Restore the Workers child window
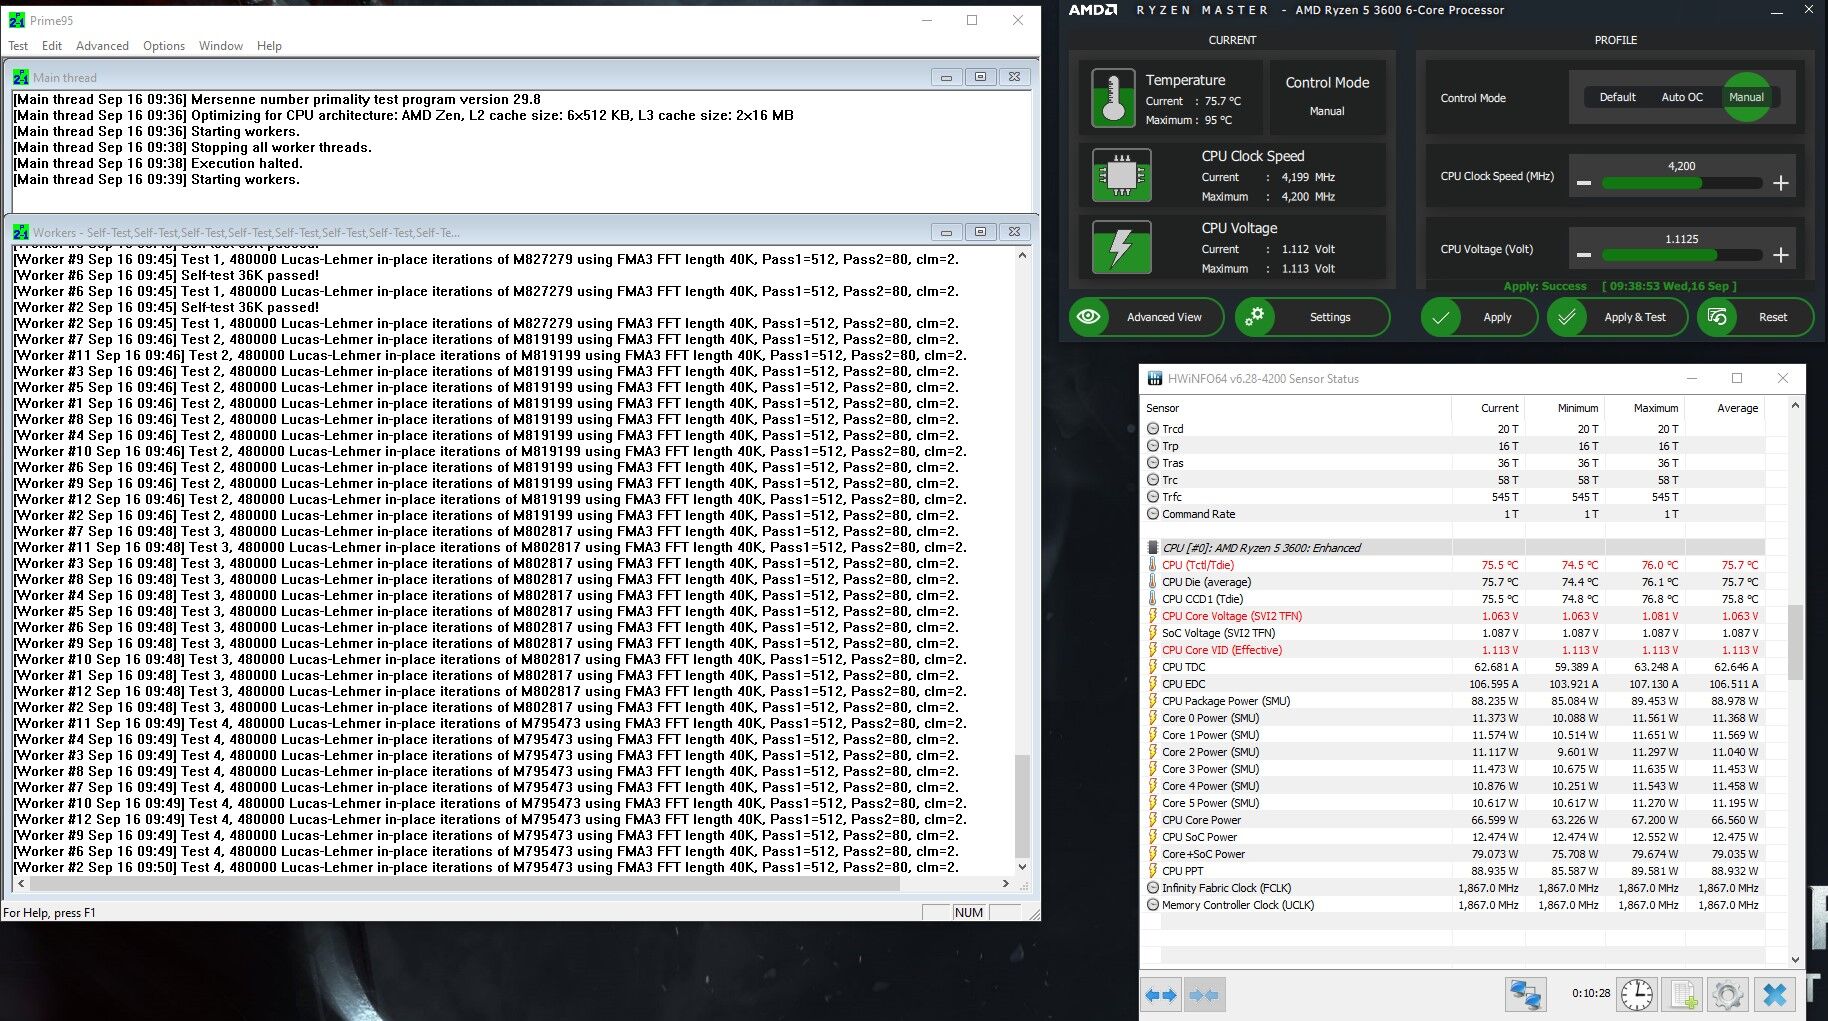The width and height of the screenshot is (1828, 1021). tap(980, 232)
